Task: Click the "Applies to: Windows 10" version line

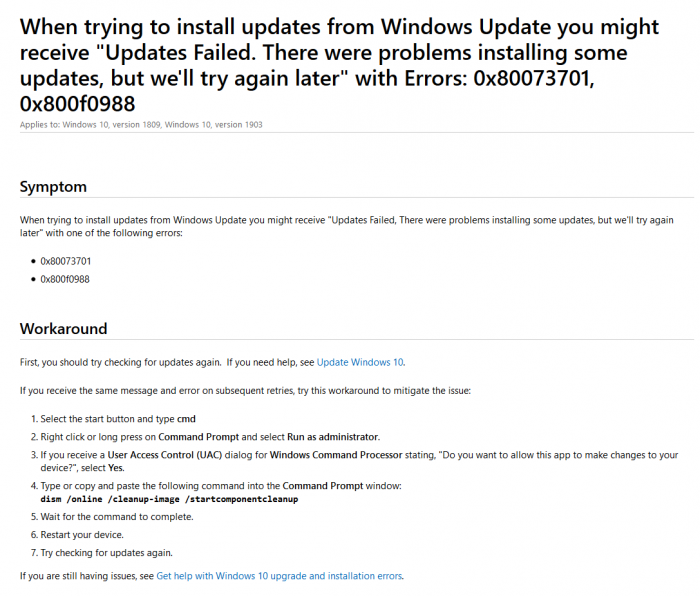Action: [x=140, y=124]
